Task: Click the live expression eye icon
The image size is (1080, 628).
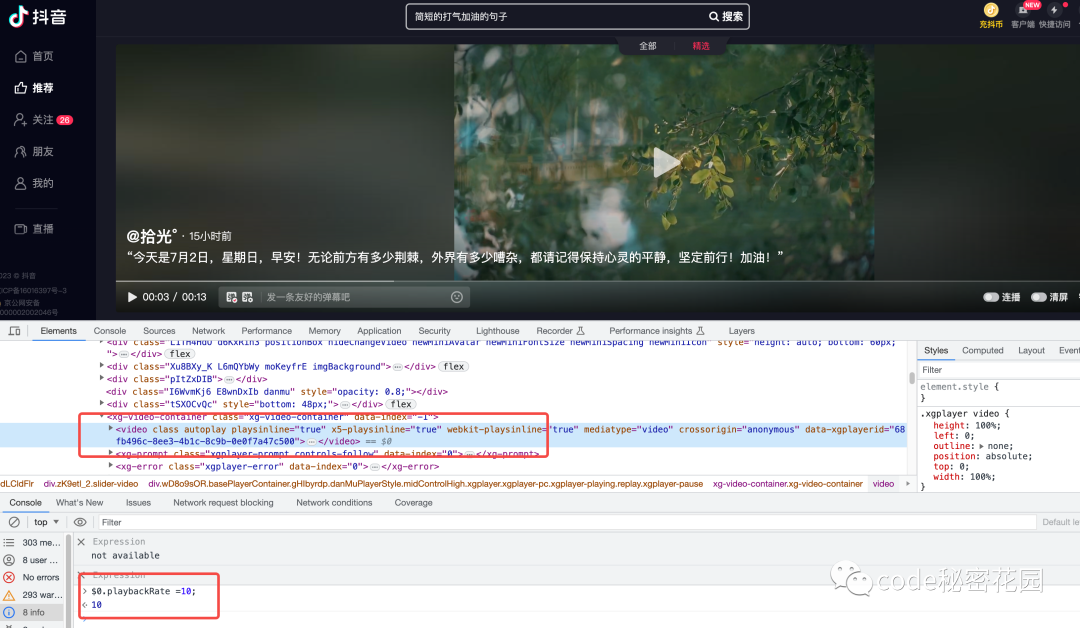Action: 81,521
